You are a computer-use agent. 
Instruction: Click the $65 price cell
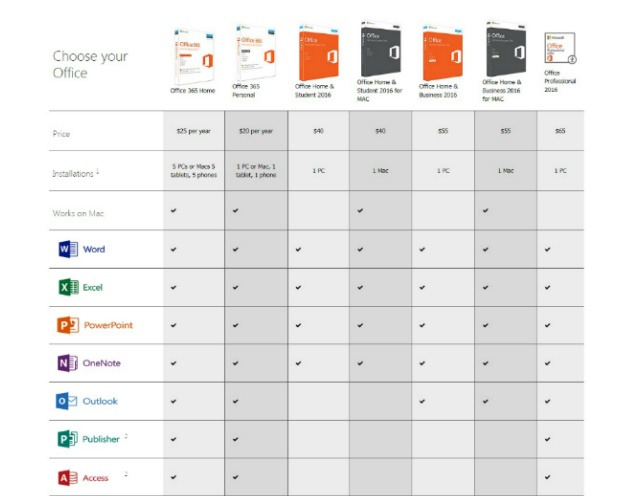560,131
